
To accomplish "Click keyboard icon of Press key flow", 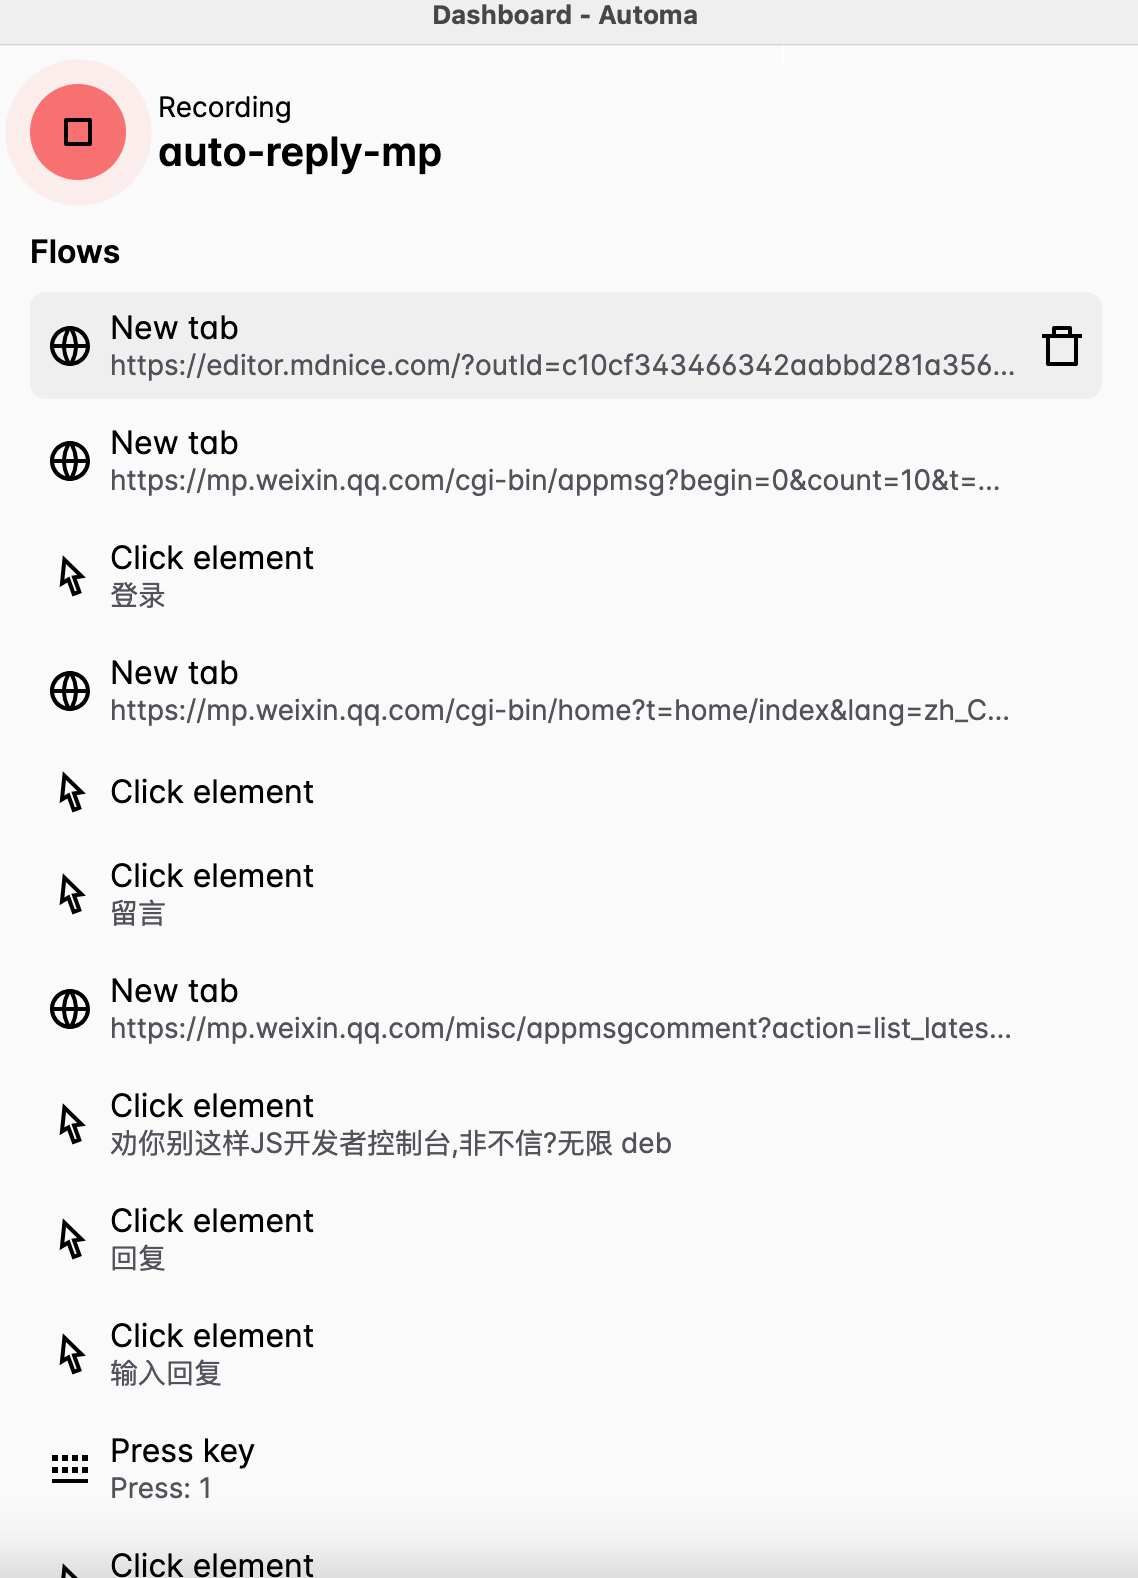I will tap(70, 1469).
